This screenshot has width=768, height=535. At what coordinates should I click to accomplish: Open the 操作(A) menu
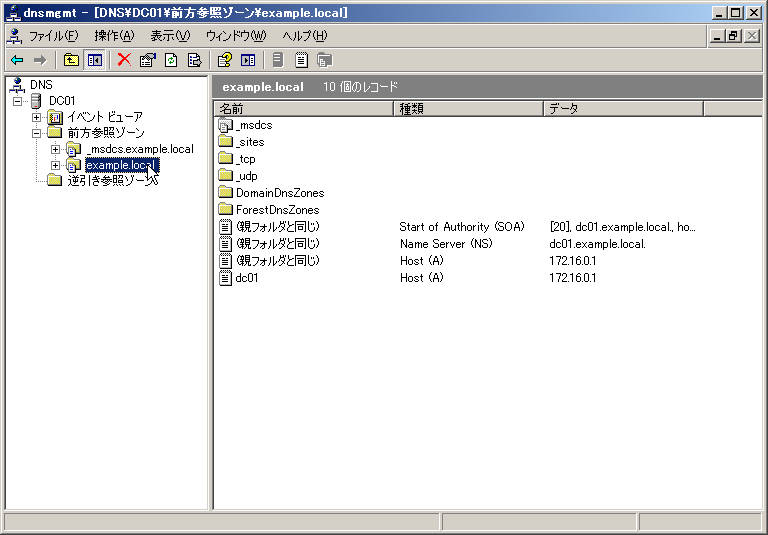tap(113, 36)
